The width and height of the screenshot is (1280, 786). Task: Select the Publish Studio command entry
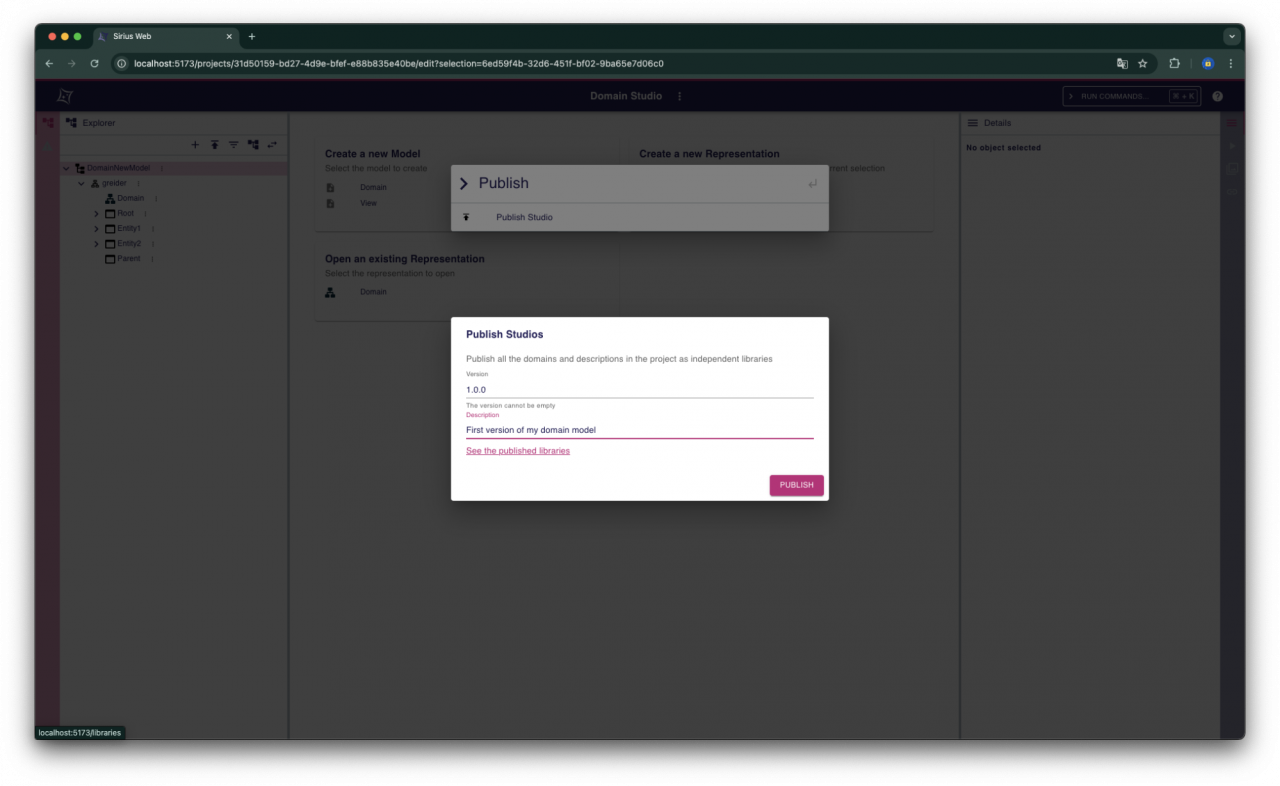pyautogui.click(x=640, y=217)
